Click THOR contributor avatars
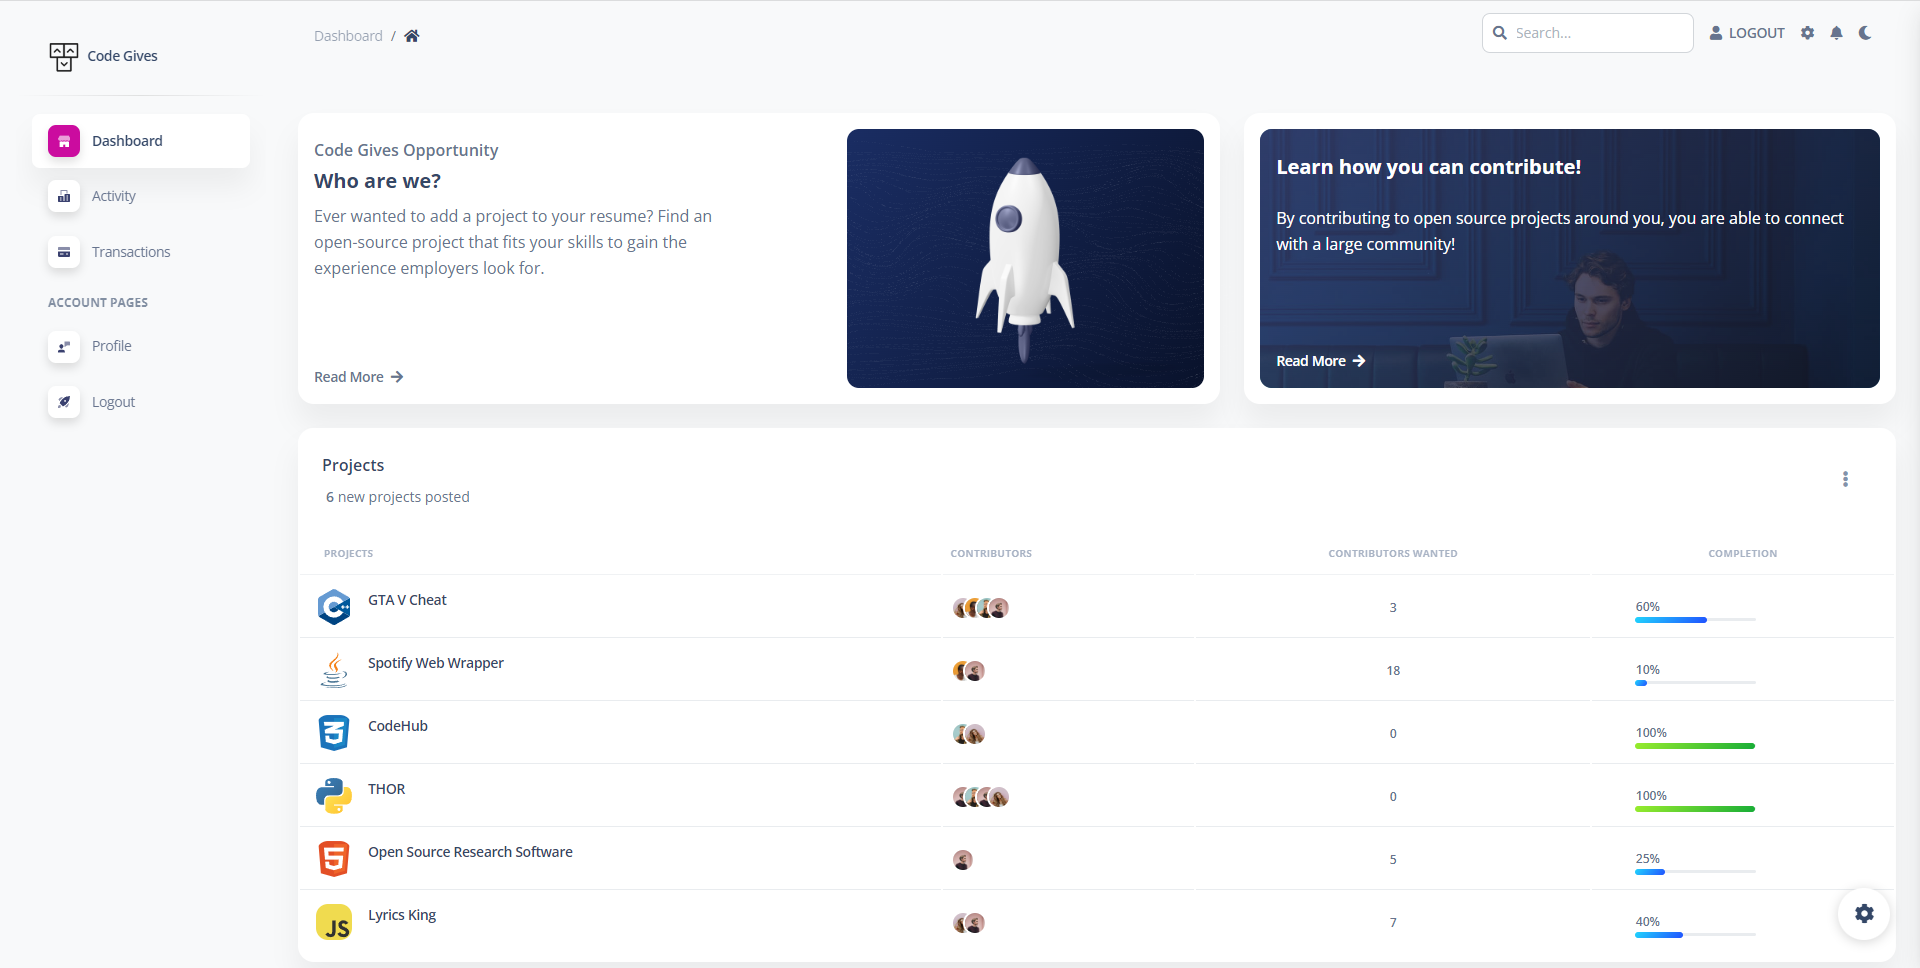This screenshot has height=968, width=1920. pos(981,797)
